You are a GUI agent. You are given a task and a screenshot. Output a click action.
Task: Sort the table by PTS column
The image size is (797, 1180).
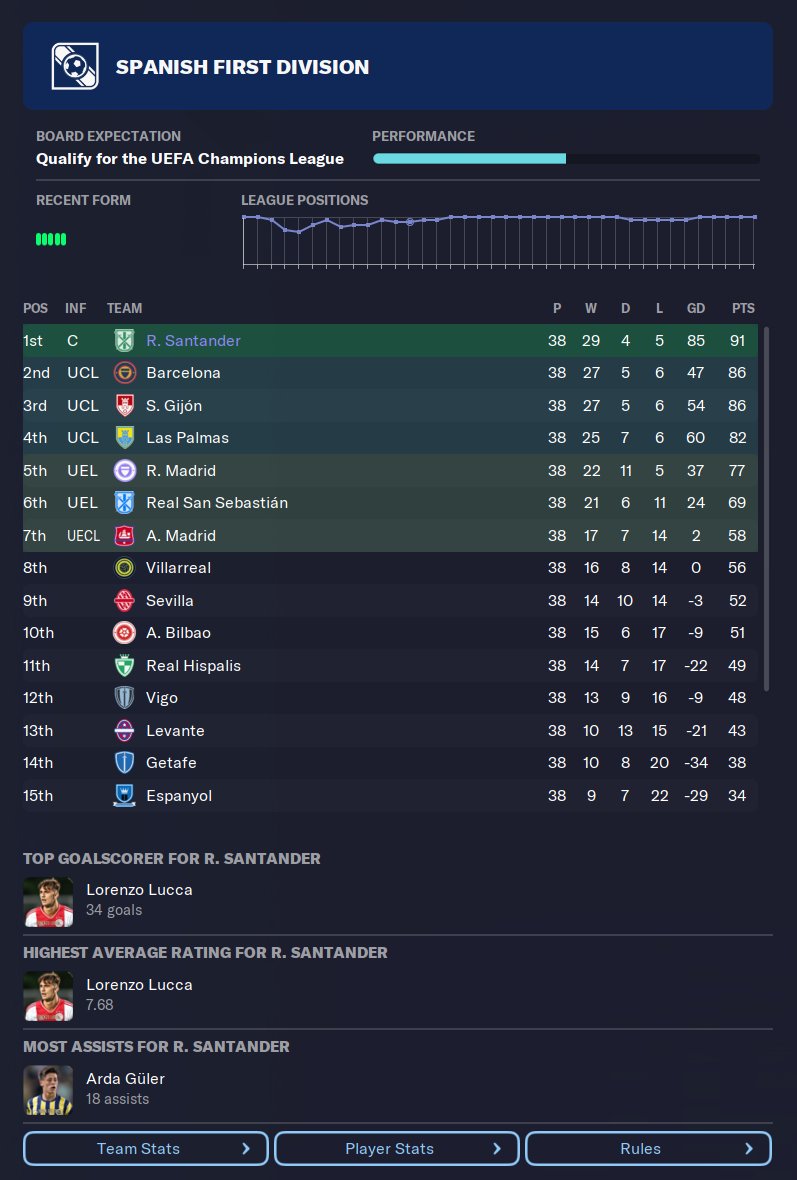click(743, 308)
